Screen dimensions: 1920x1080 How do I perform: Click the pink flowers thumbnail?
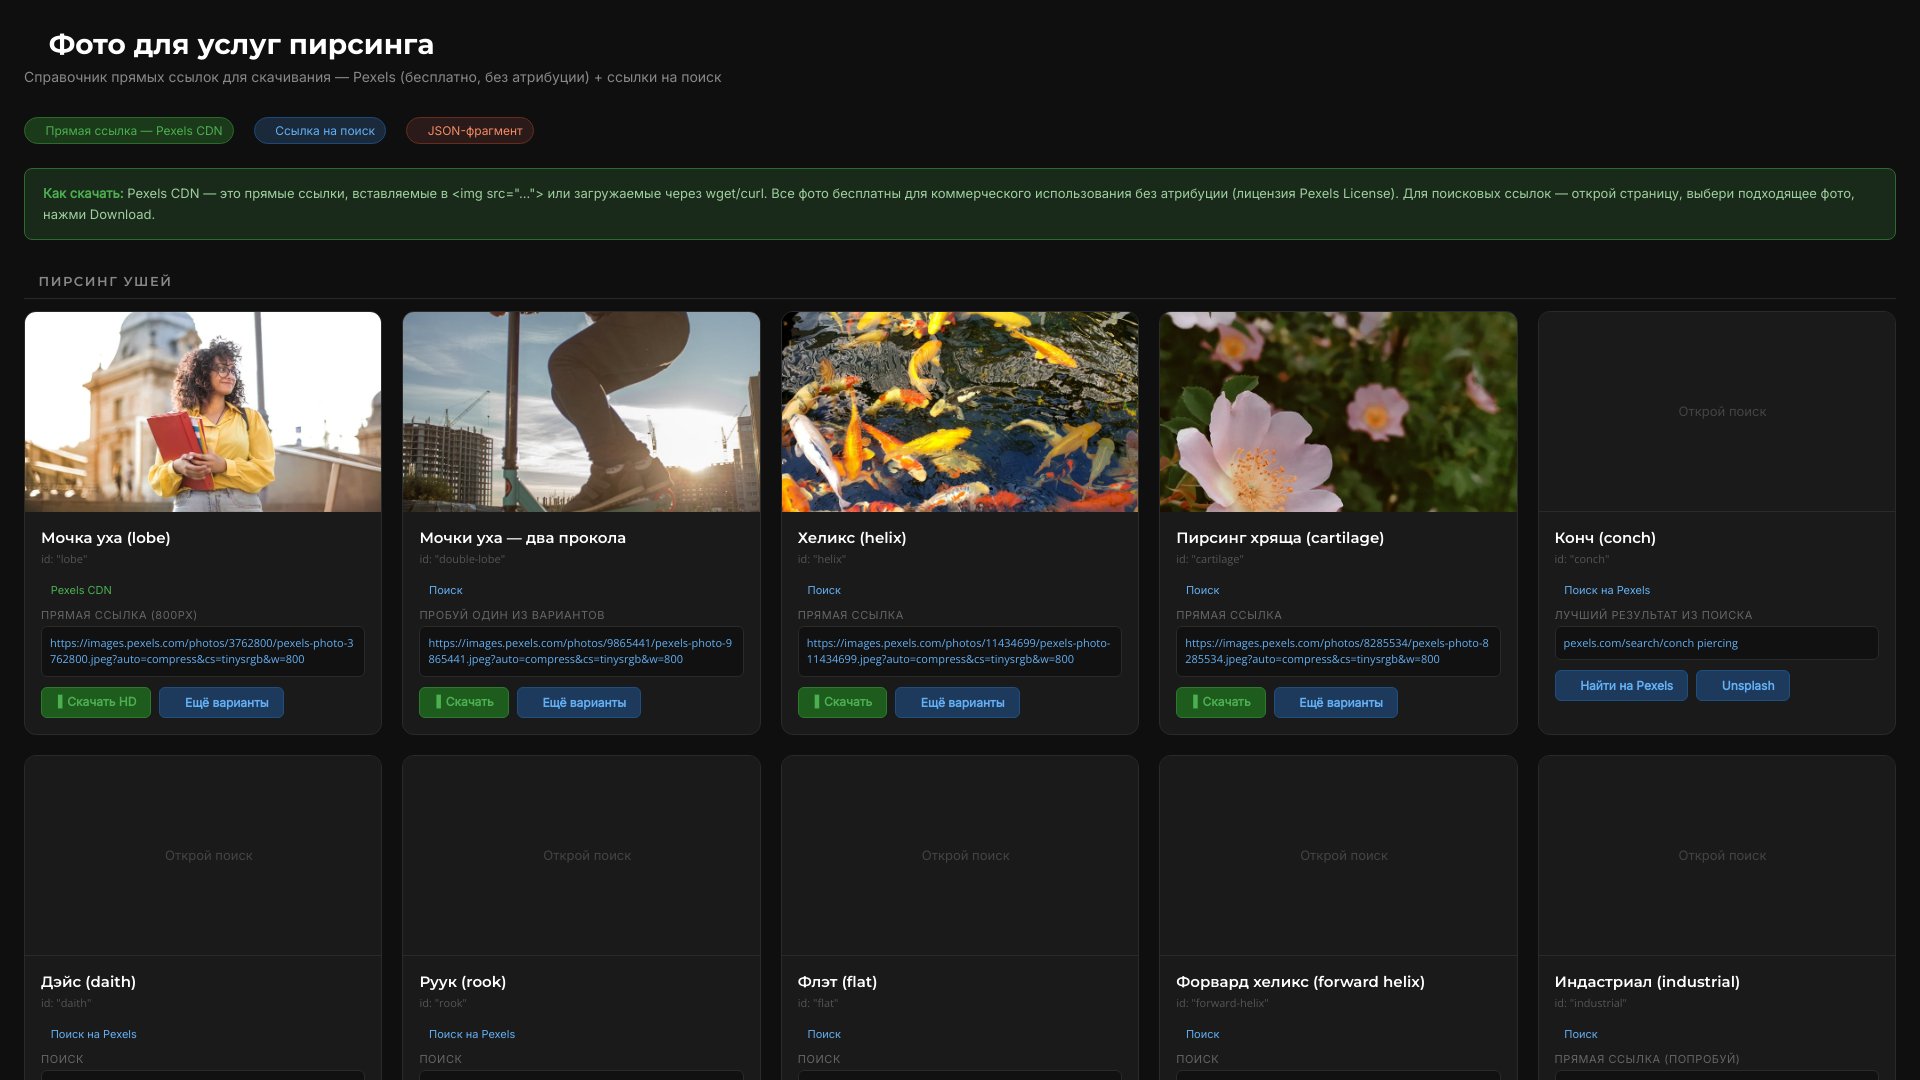click(x=1337, y=412)
